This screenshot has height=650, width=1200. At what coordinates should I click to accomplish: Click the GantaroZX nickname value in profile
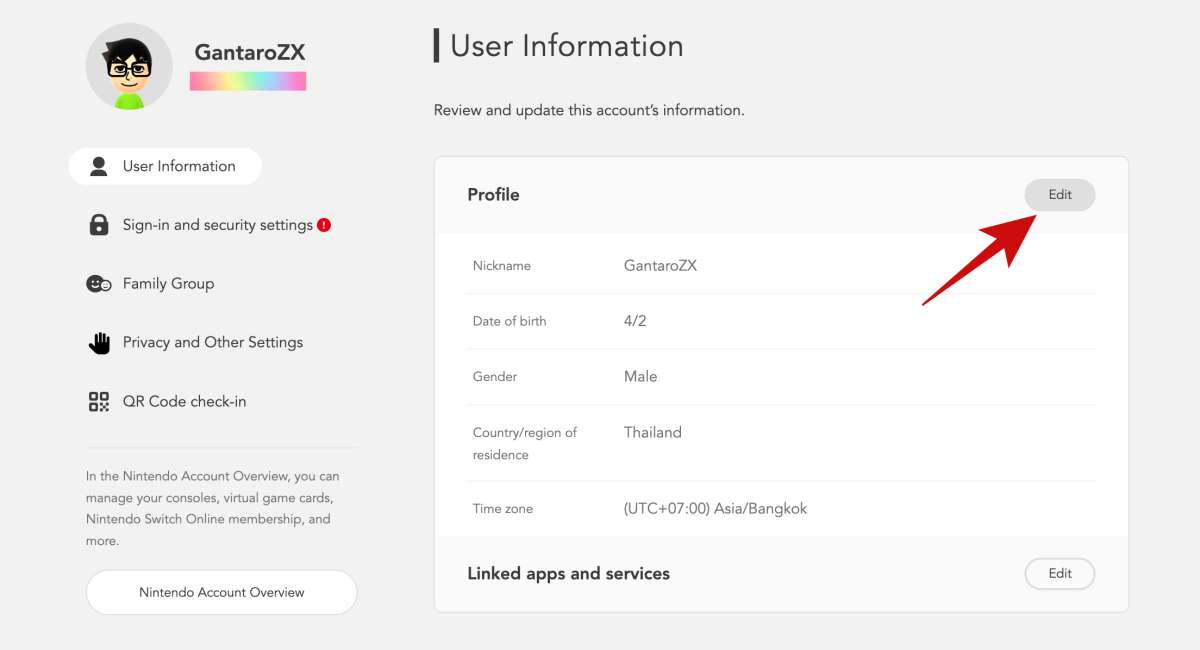pyautogui.click(x=660, y=266)
